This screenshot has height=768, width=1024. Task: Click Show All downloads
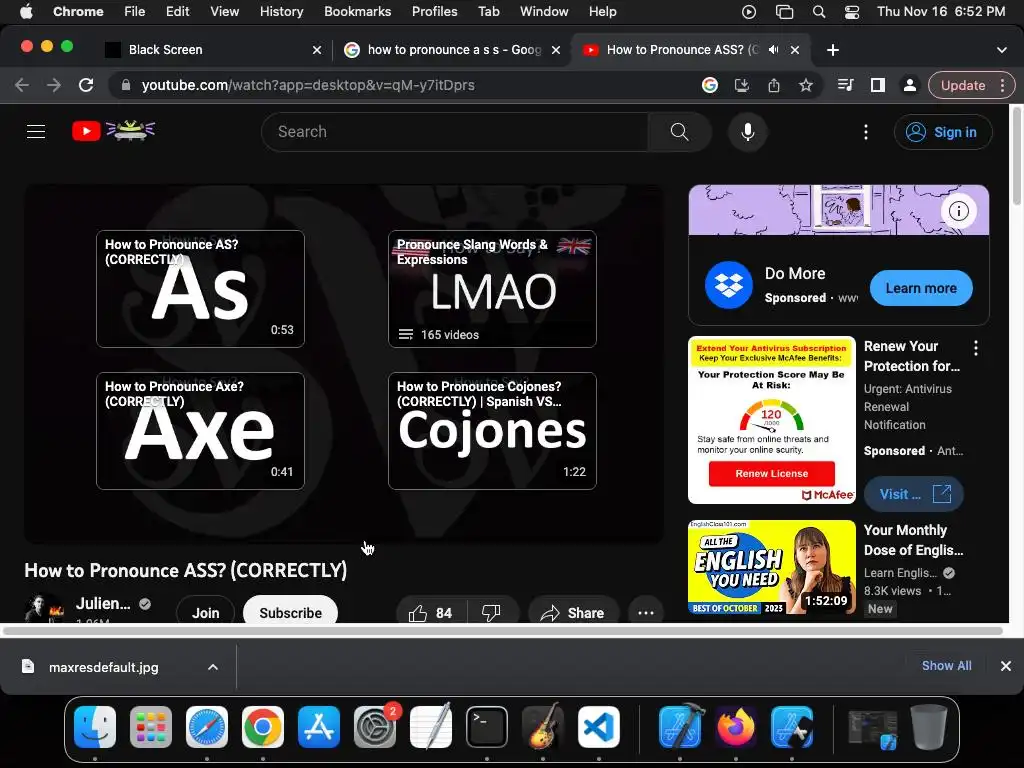click(946, 665)
